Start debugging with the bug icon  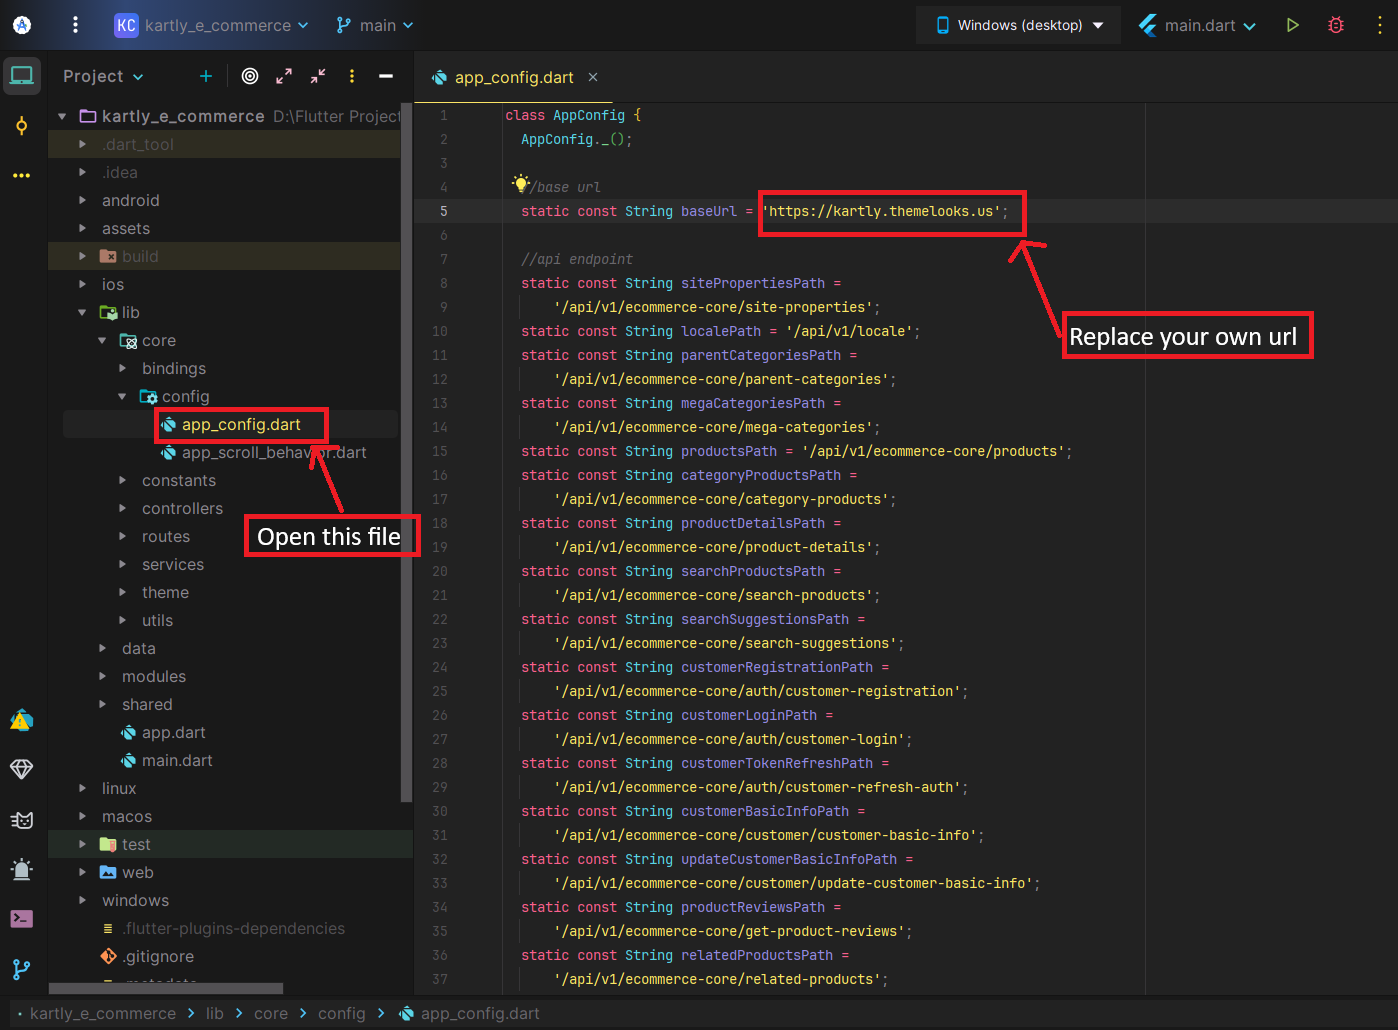pyautogui.click(x=1336, y=25)
